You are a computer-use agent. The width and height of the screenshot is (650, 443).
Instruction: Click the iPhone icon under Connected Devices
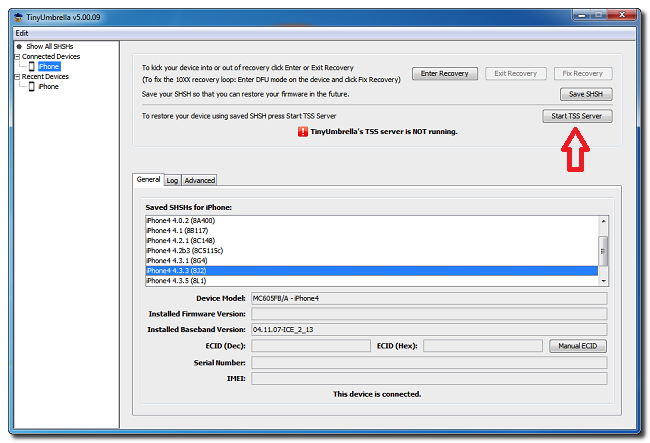click(x=31, y=67)
